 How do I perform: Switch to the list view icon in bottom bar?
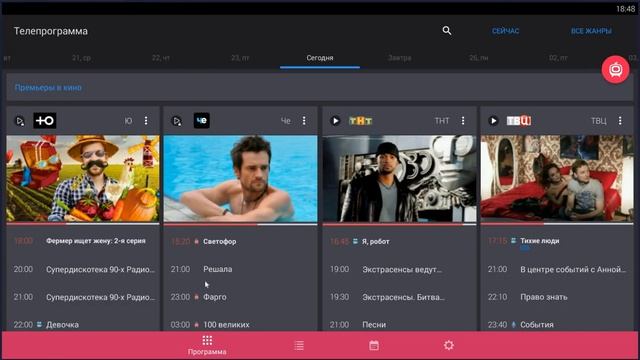299,346
